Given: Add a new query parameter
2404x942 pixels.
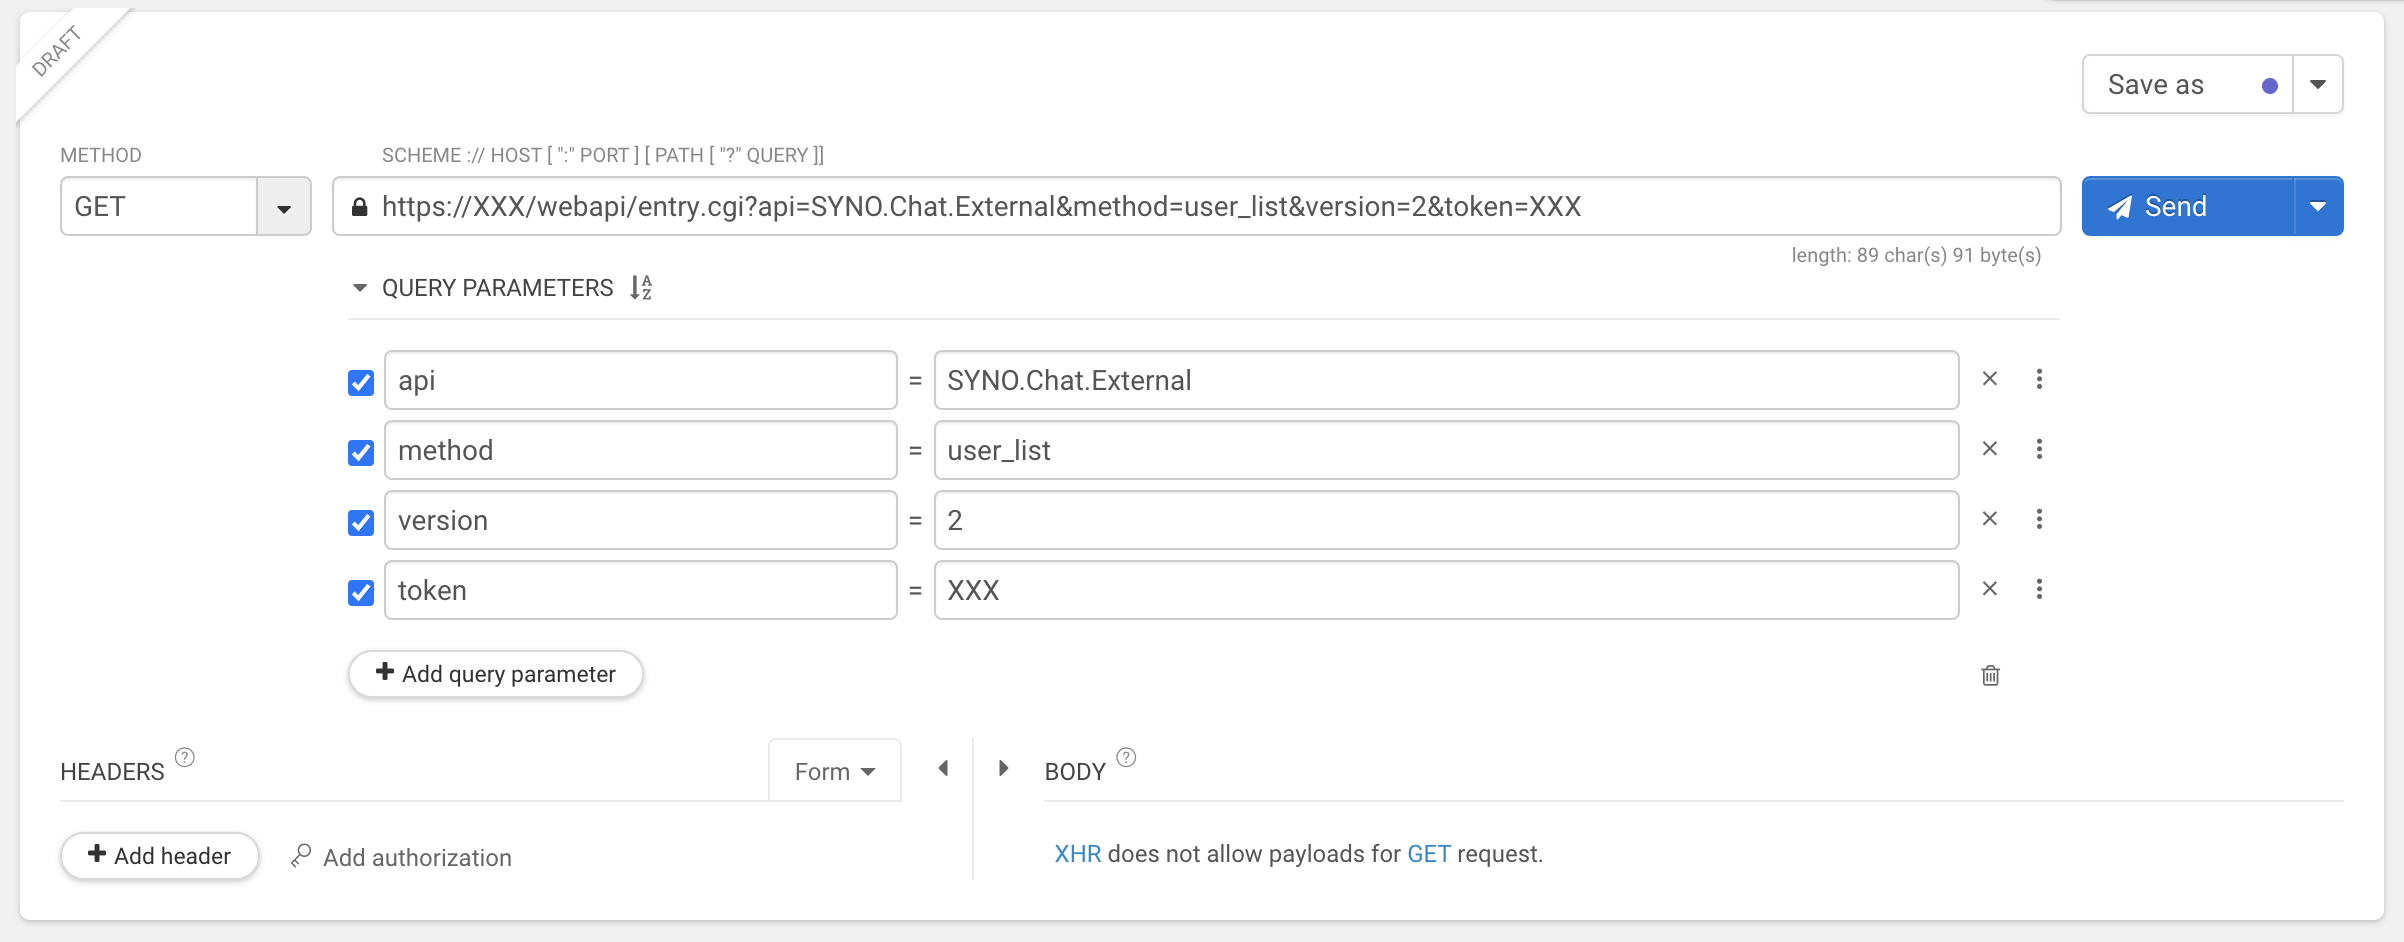Looking at the screenshot, I should coord(496,674).
